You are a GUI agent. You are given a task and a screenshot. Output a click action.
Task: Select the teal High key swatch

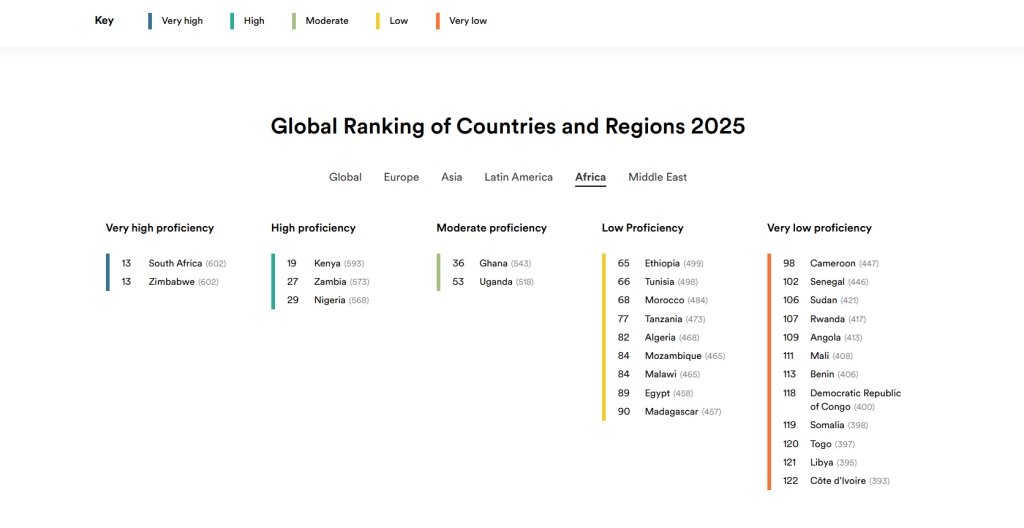232,21
